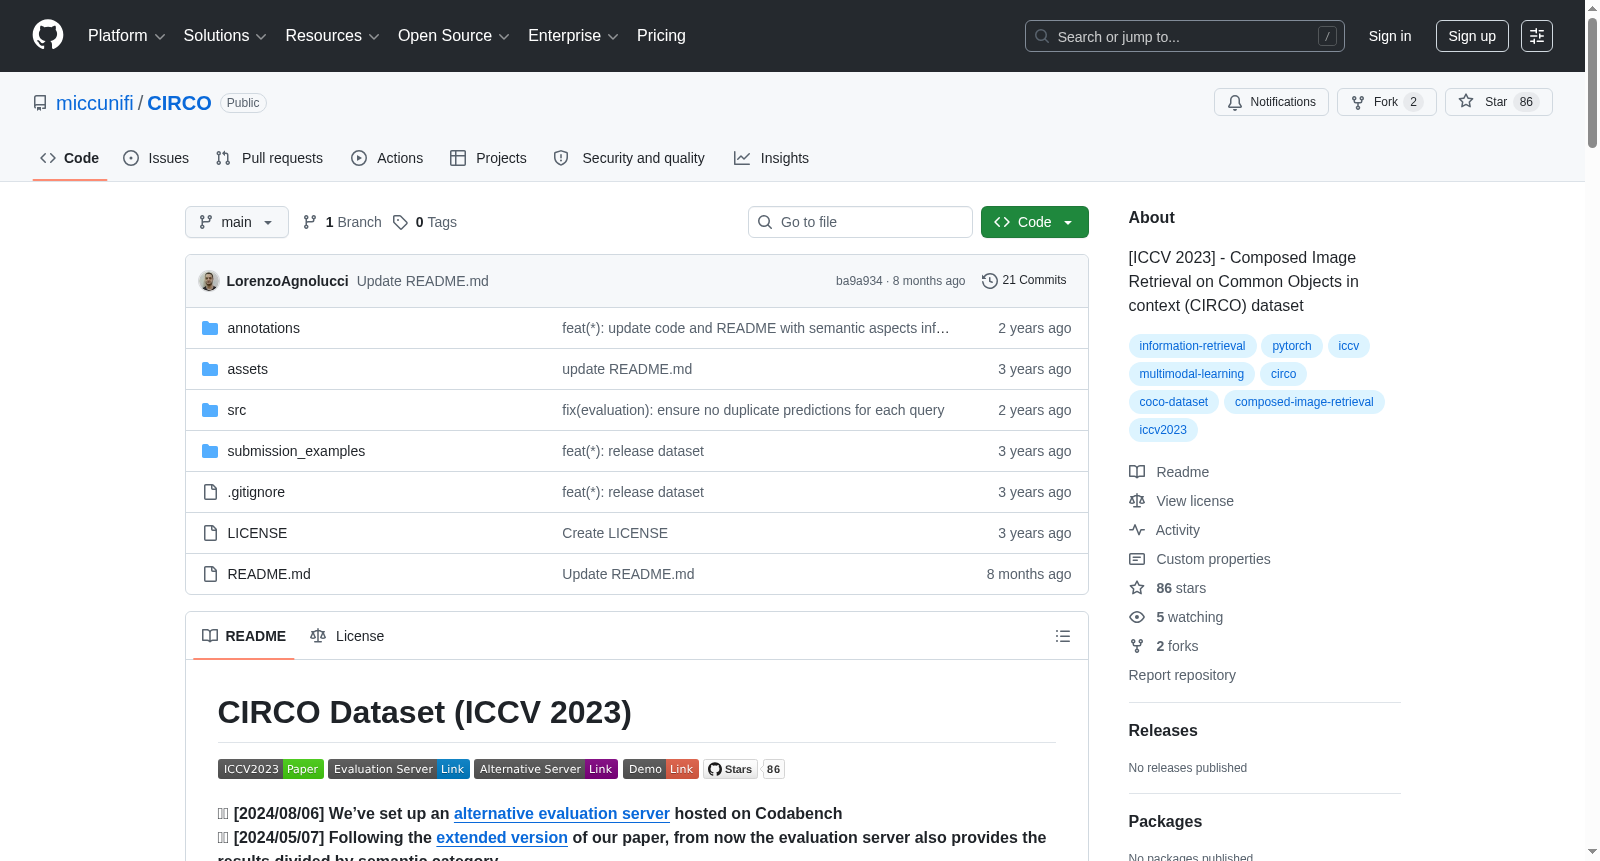Image resolution: width=1600 pixels, height=861 pixels.
Task: Select the README tab in file panel
Action: point(244,636)
